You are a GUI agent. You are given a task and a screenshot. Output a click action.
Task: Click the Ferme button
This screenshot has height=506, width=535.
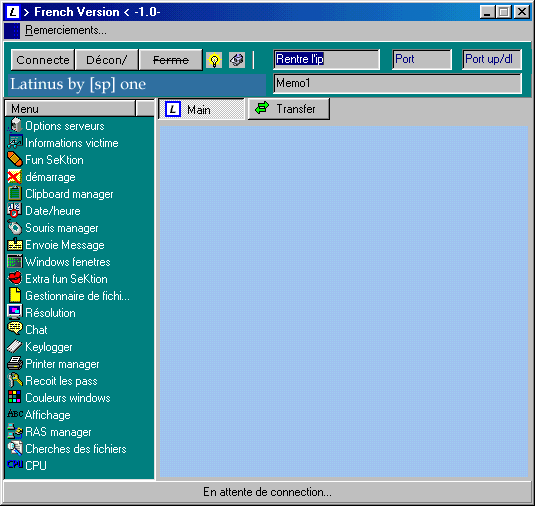[171, 60]
